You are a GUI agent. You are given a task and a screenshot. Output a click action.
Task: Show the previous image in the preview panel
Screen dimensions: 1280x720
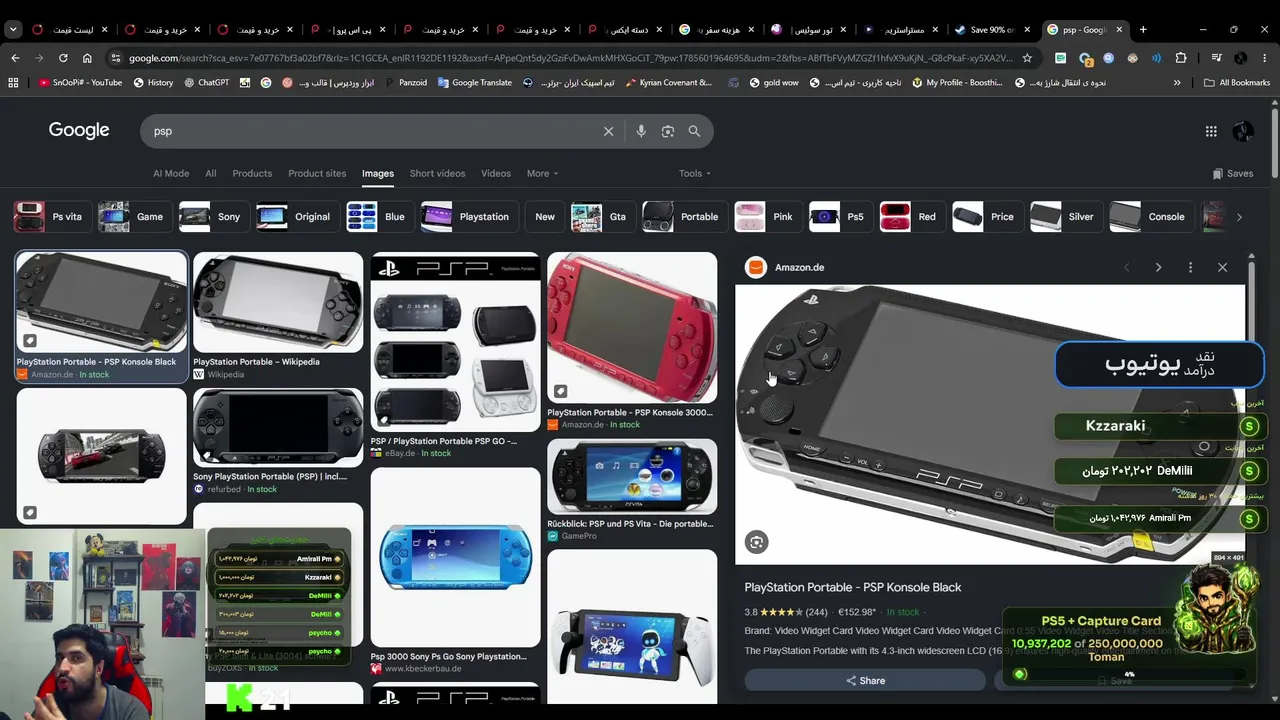point(1127,267)
